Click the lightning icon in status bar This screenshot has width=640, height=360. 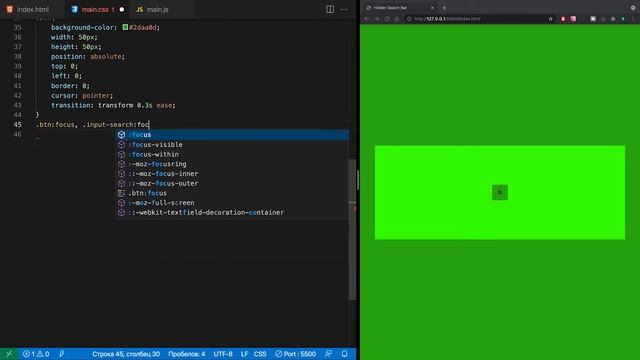pyautogui.click(x=62, y=354)
